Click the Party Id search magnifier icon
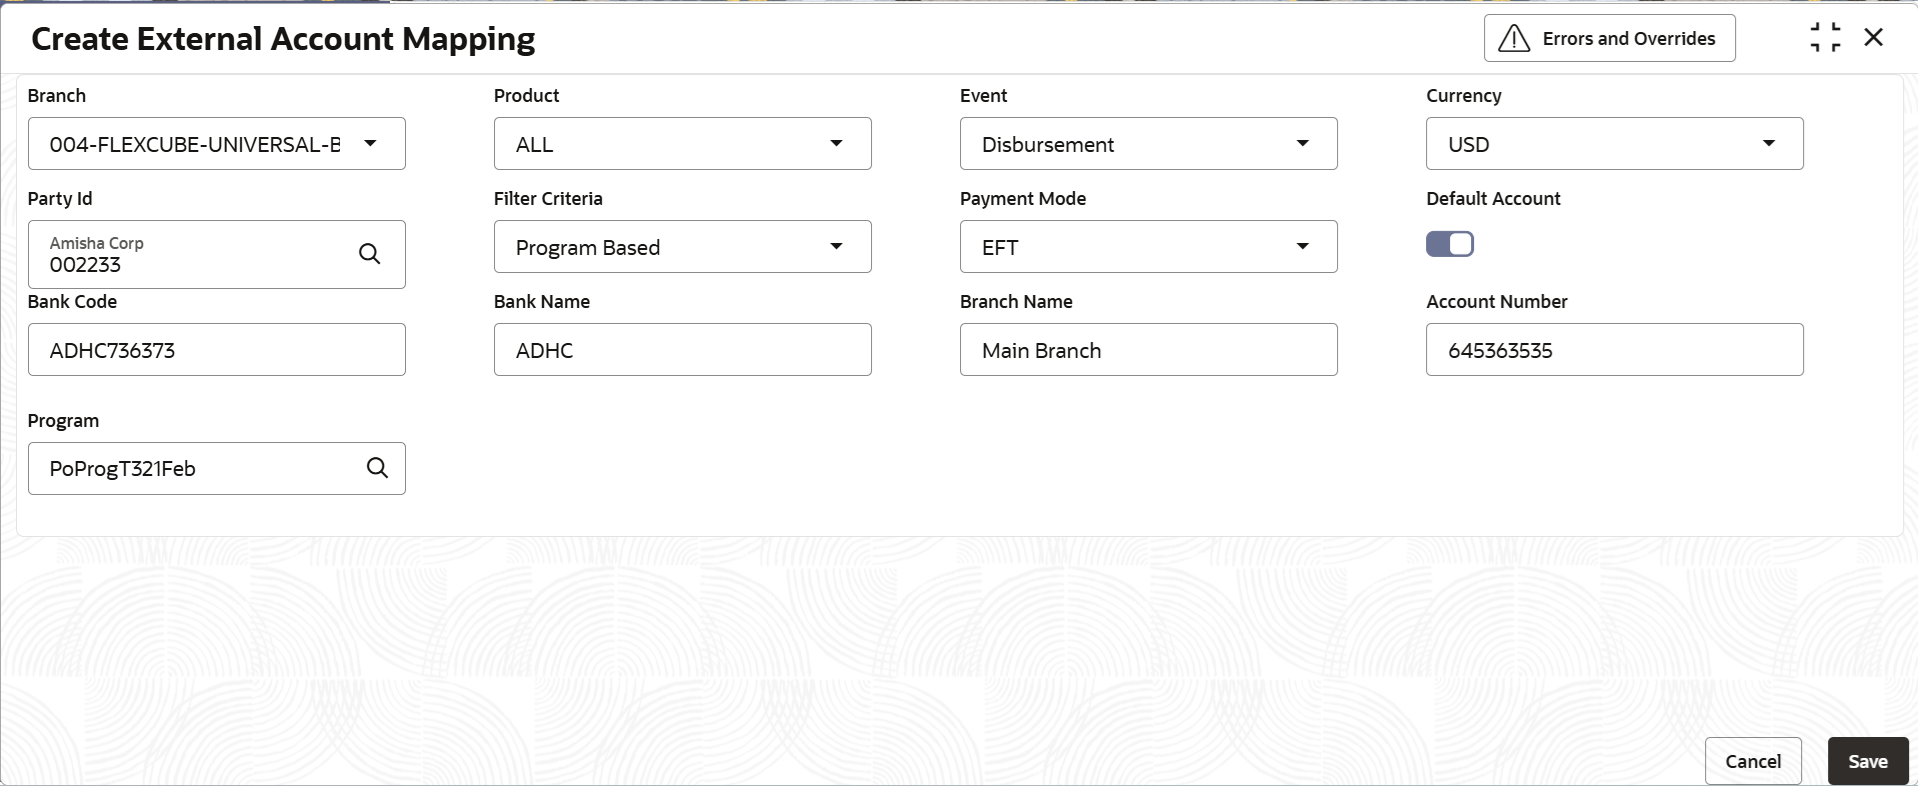 (369, 254)
